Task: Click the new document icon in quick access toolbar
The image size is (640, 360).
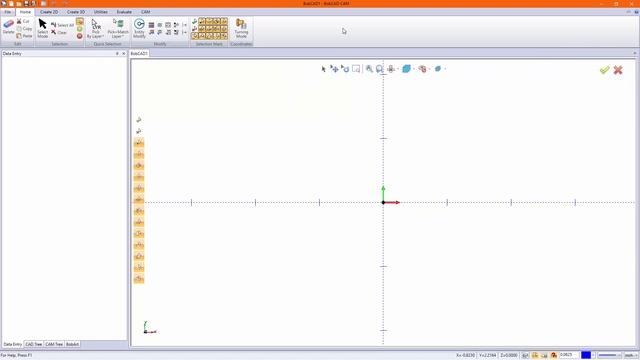Action: click(x=11, y=3)
